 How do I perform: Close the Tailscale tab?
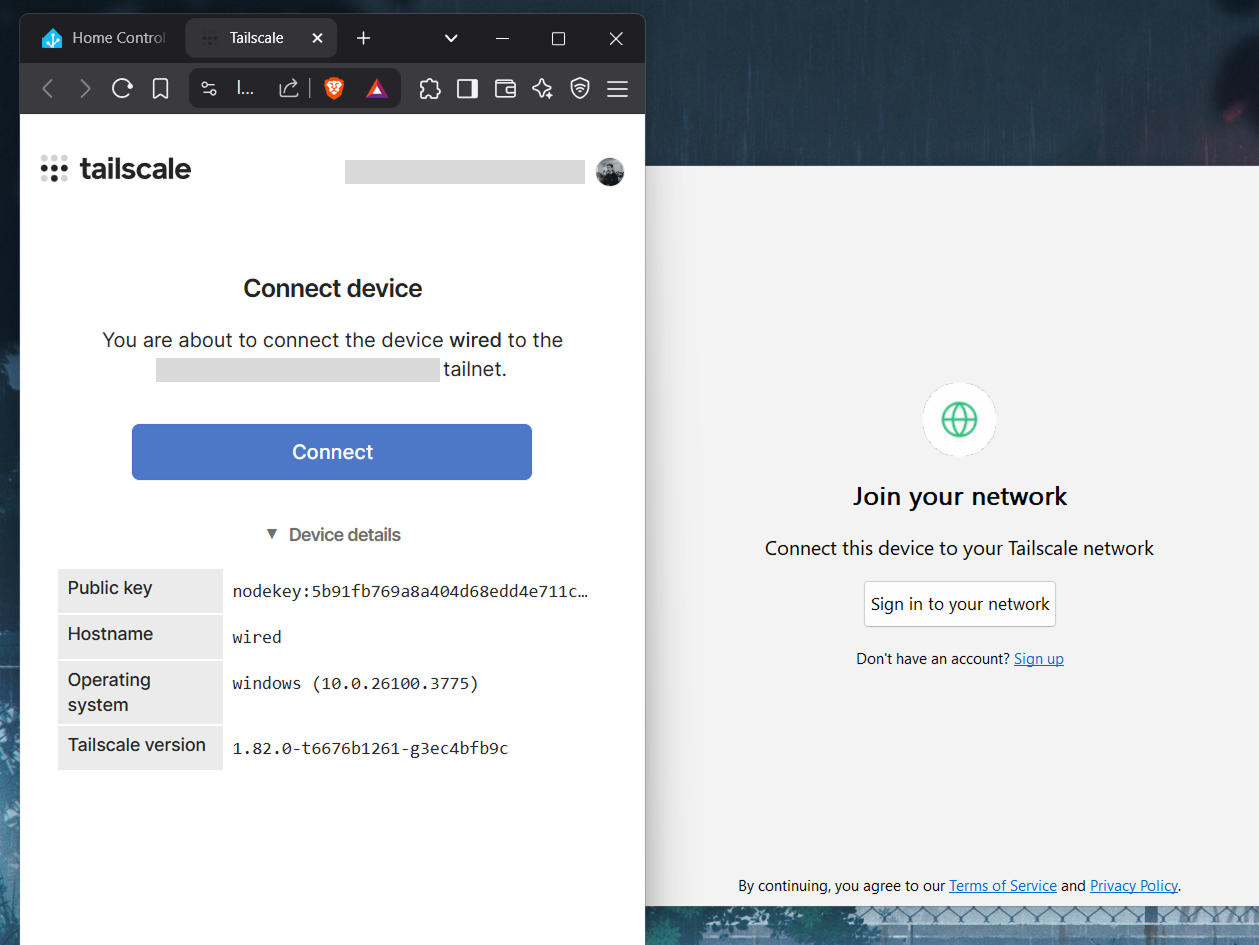point(317,38)
